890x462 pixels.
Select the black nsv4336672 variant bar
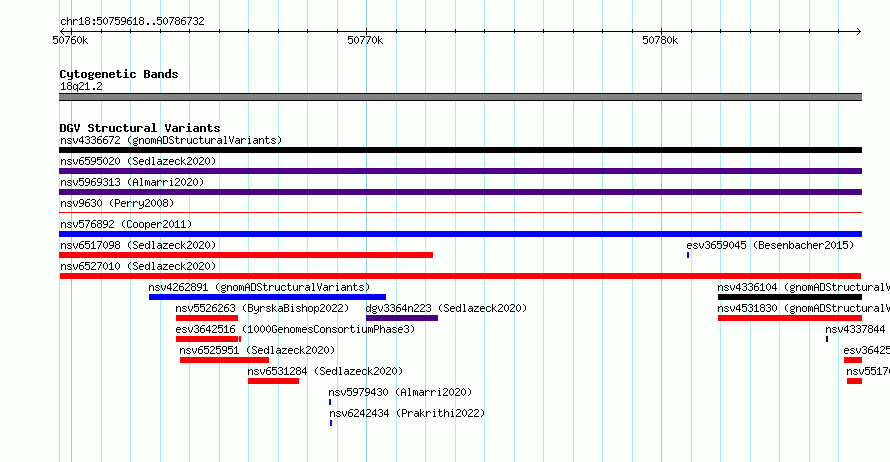(x=460, y=150)
